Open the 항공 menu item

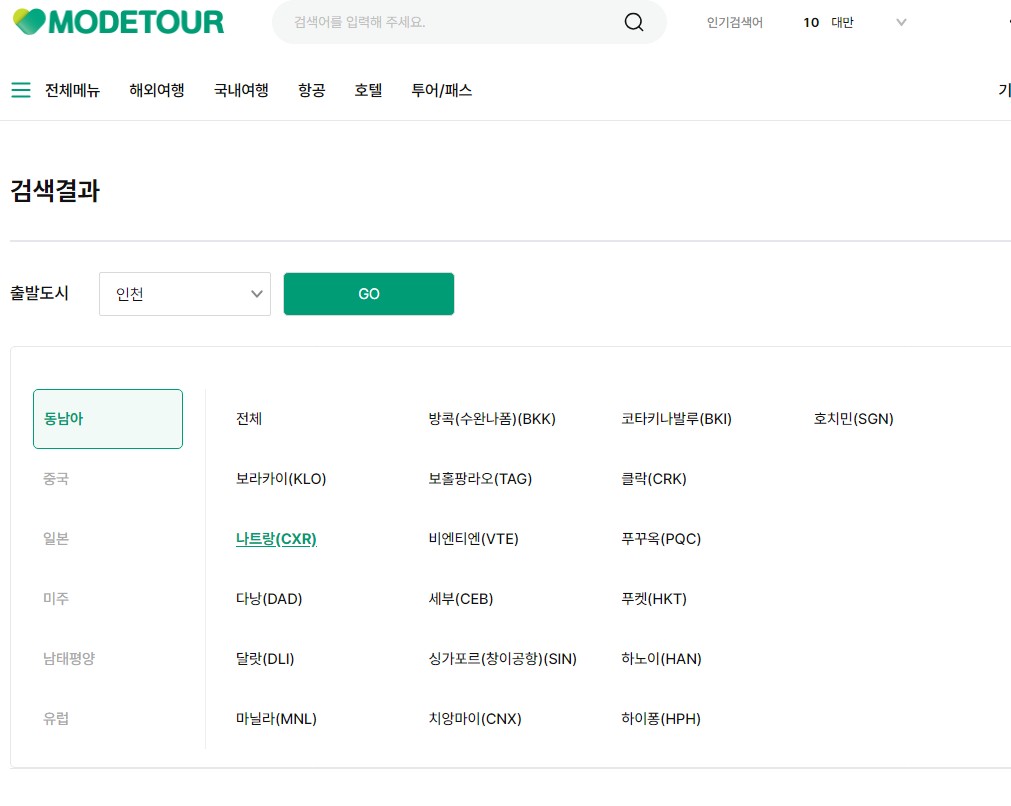[x=311, y=89]
